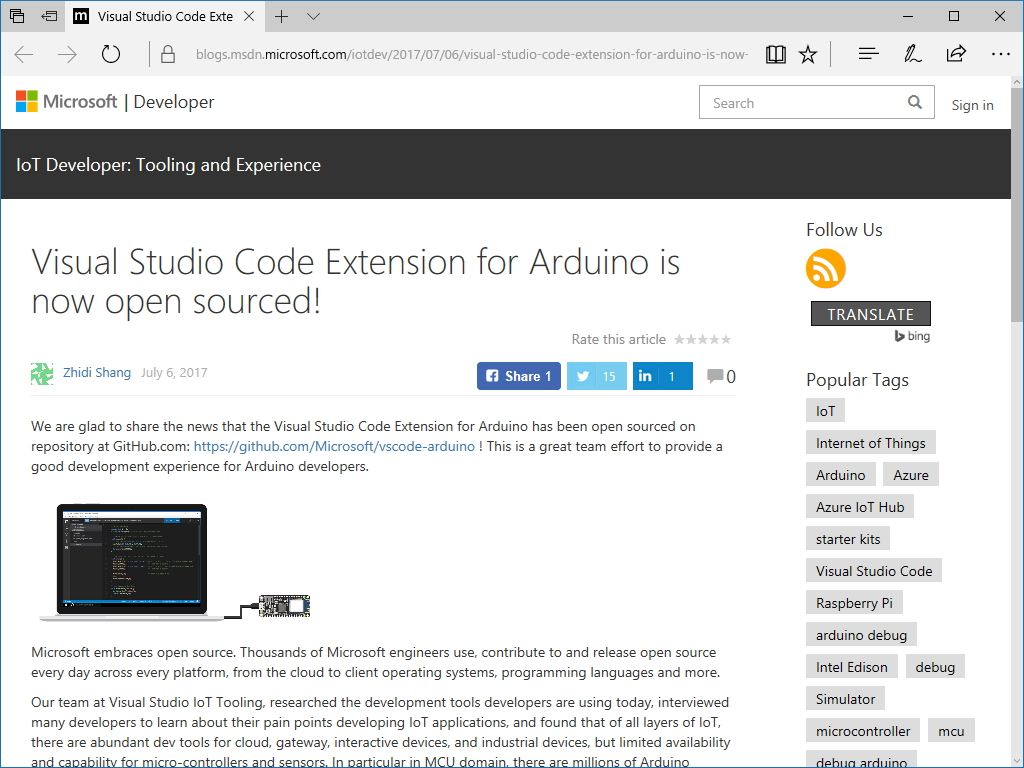Click the bing logo below Translate
Screen dimensions: 1024x768
[x=911, y=336]
